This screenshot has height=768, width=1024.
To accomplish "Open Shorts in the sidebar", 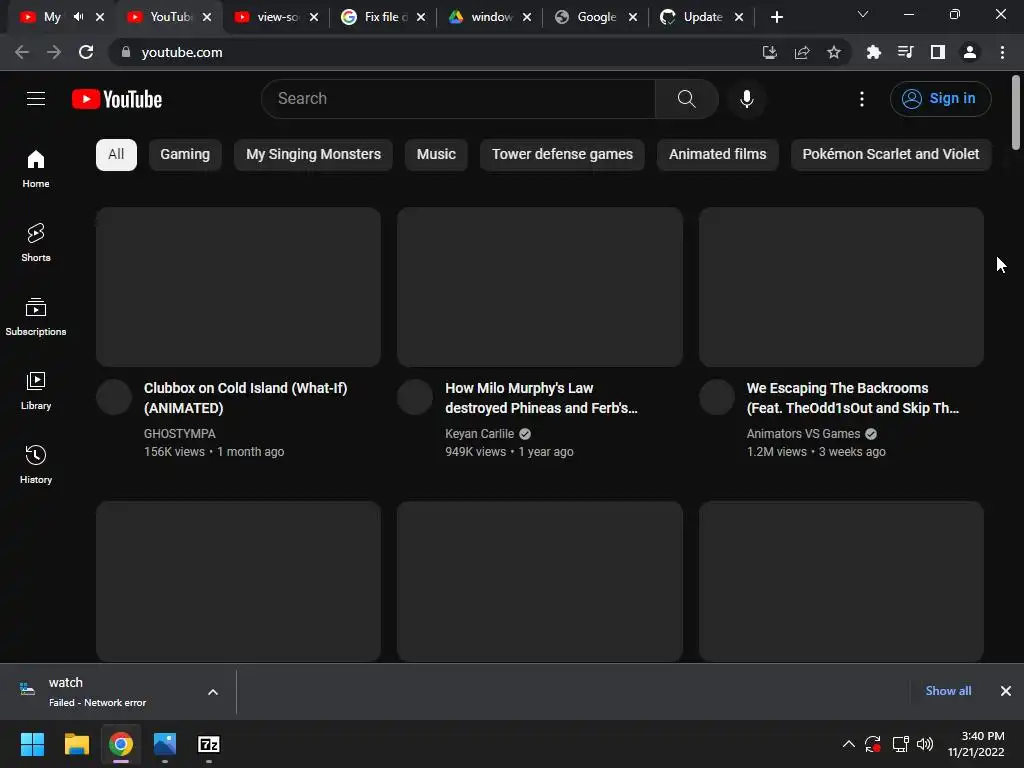I will point(36,243).
